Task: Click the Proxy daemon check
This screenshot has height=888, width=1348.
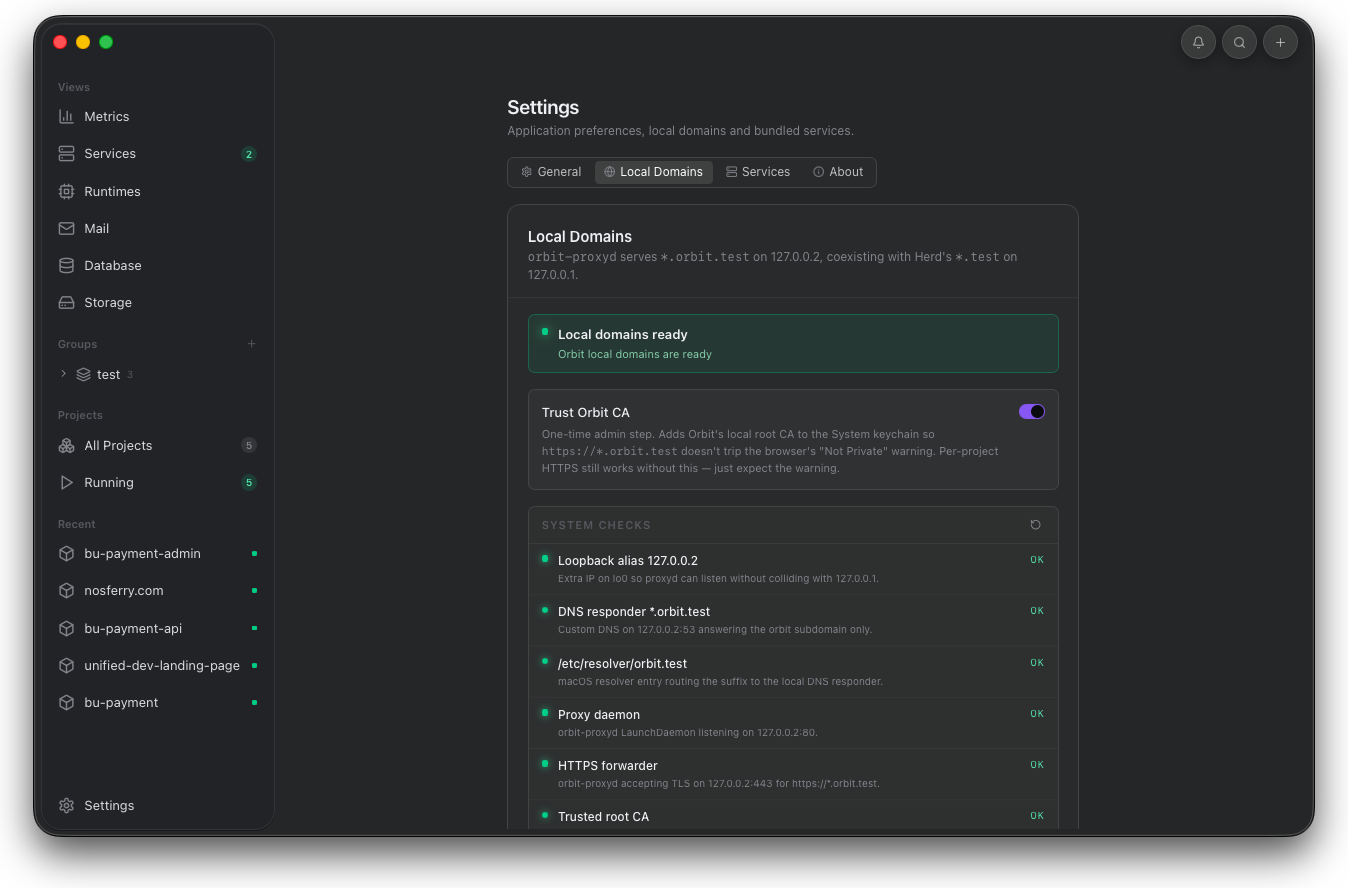Action: pyautogui.click(x=793, y=722)
